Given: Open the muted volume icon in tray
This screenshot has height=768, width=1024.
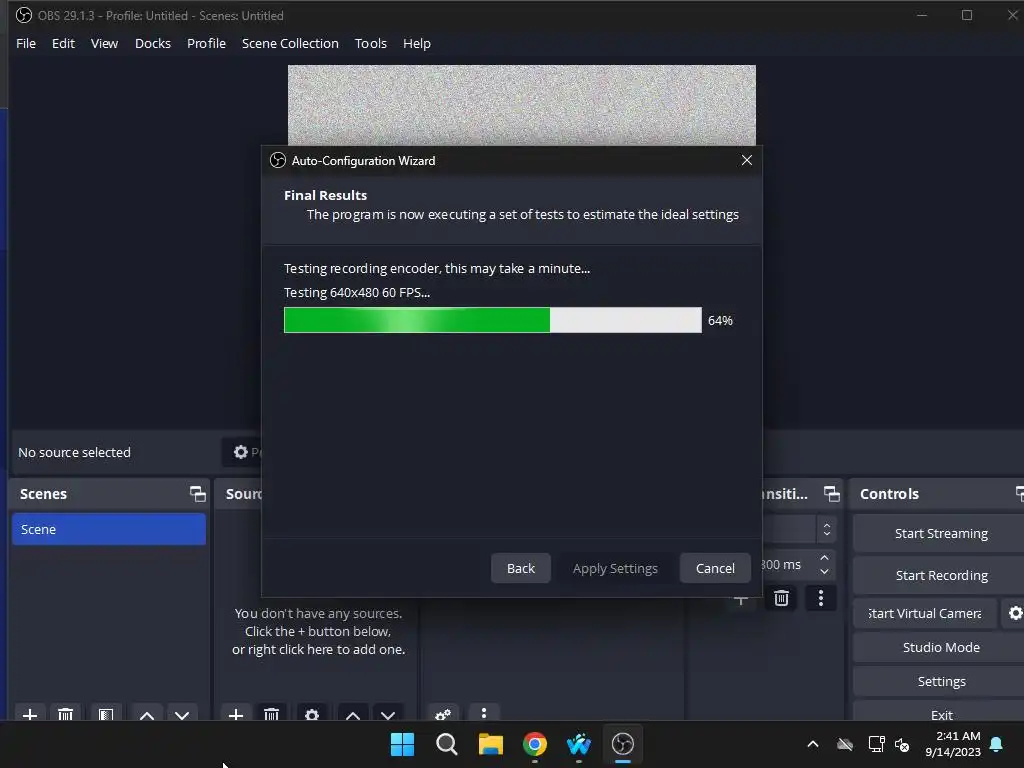Looking at the screenshot, I should pos(902,744).
